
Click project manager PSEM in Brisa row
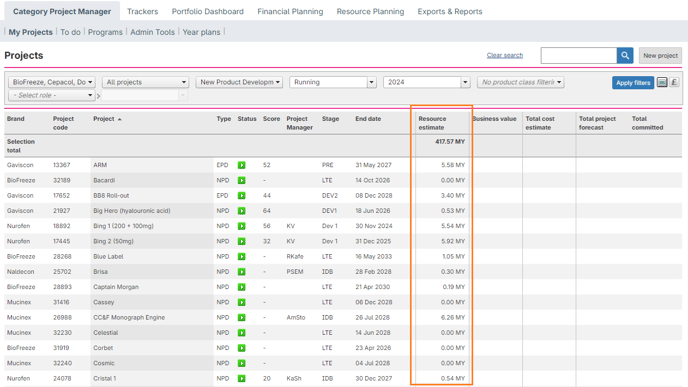(295, 272)
